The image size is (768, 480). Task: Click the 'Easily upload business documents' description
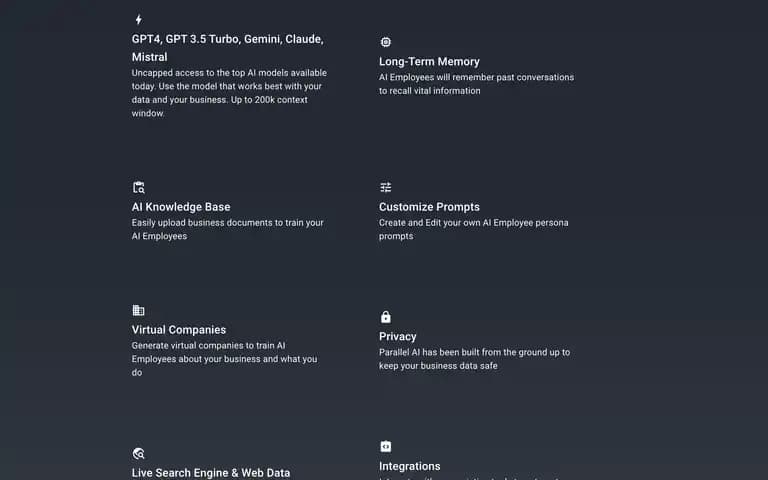(x=228, y=229)
